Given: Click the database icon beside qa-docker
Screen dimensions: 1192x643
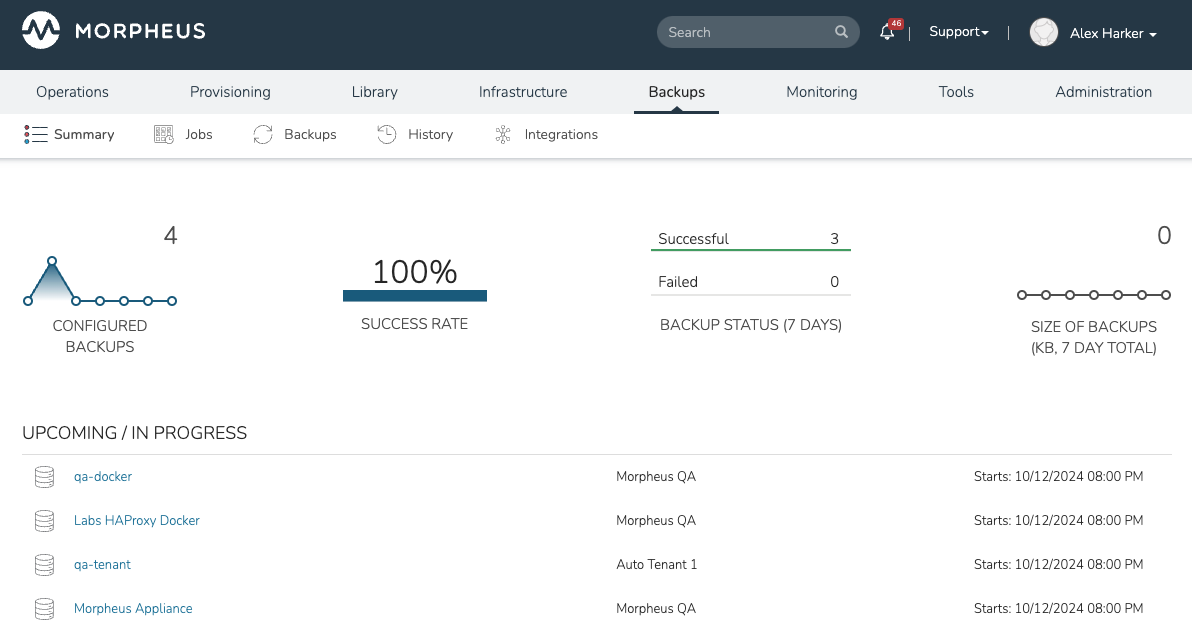Looking at the screenshot, I should point(44,477).
